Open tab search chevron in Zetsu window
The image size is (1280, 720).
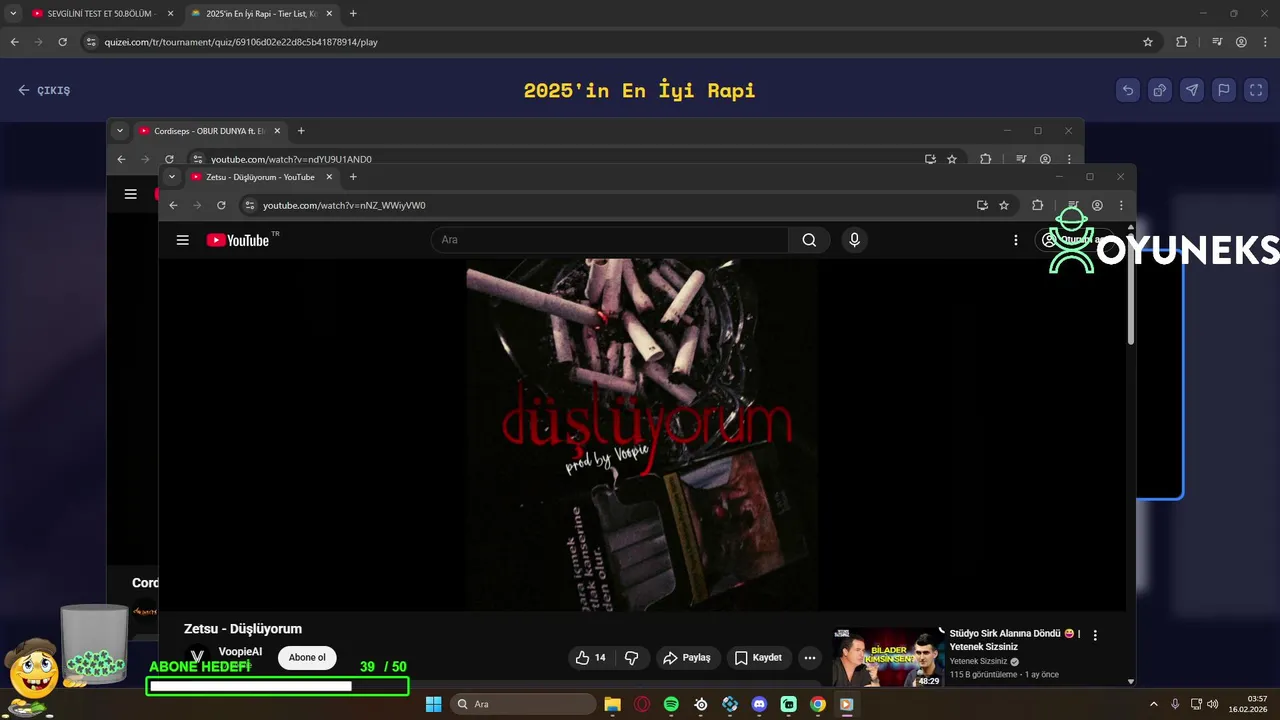(x=172, y=177)
